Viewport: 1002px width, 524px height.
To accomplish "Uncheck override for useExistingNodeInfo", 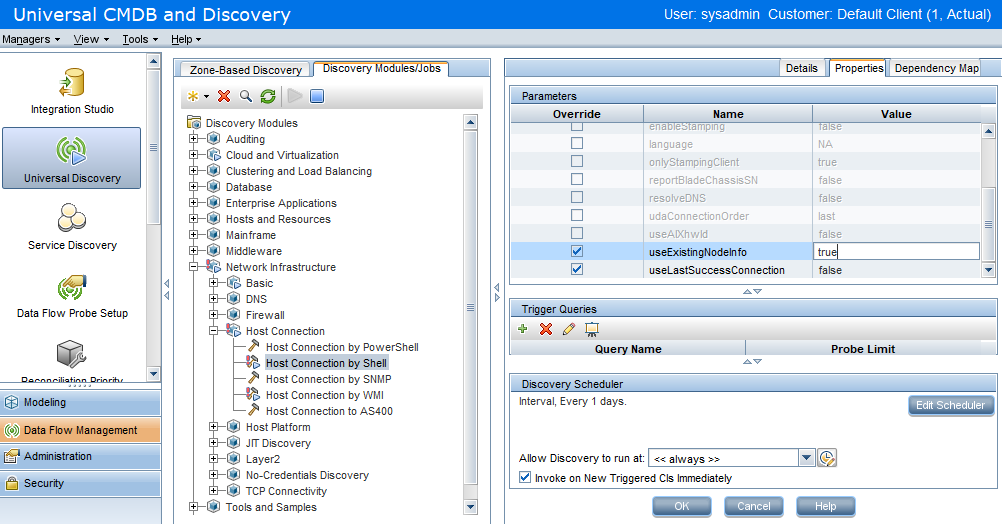I will 577,252.
